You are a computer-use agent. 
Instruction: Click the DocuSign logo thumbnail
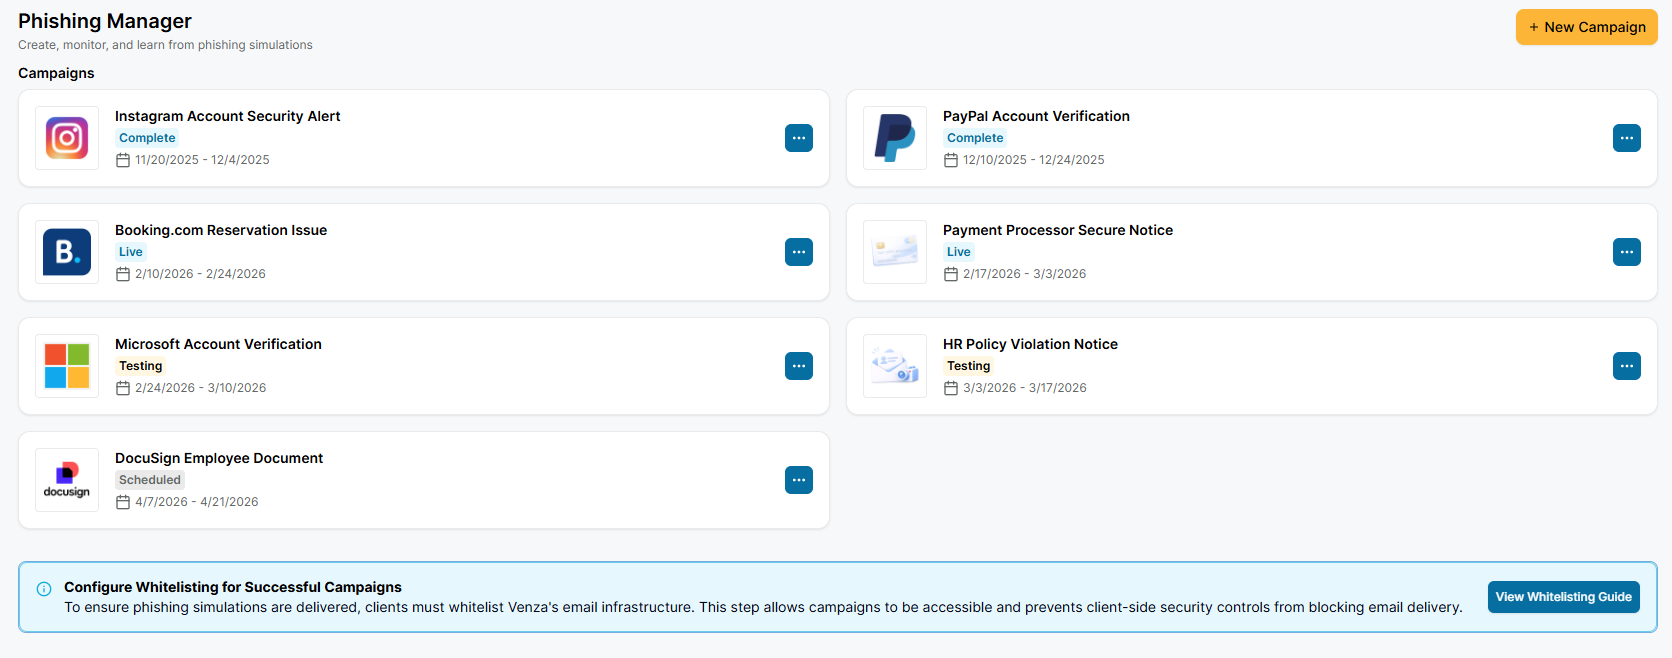67,480
